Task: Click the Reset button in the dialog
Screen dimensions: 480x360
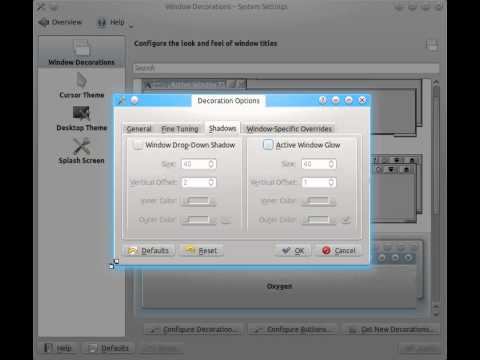Action: (x=201, y=250)
